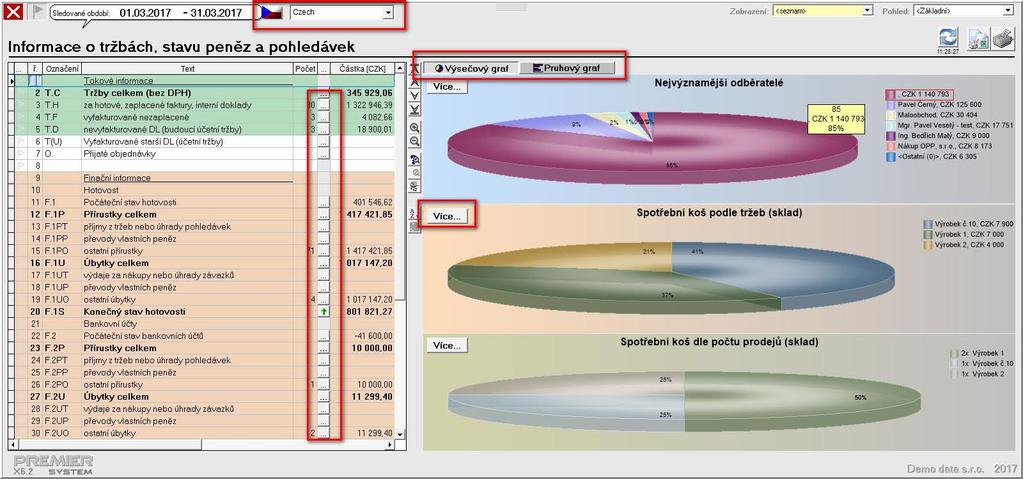Image resolution: width=1023 pixels, height=479 pixels.
Task: Click the Označení column header
Action: [63, 69]
